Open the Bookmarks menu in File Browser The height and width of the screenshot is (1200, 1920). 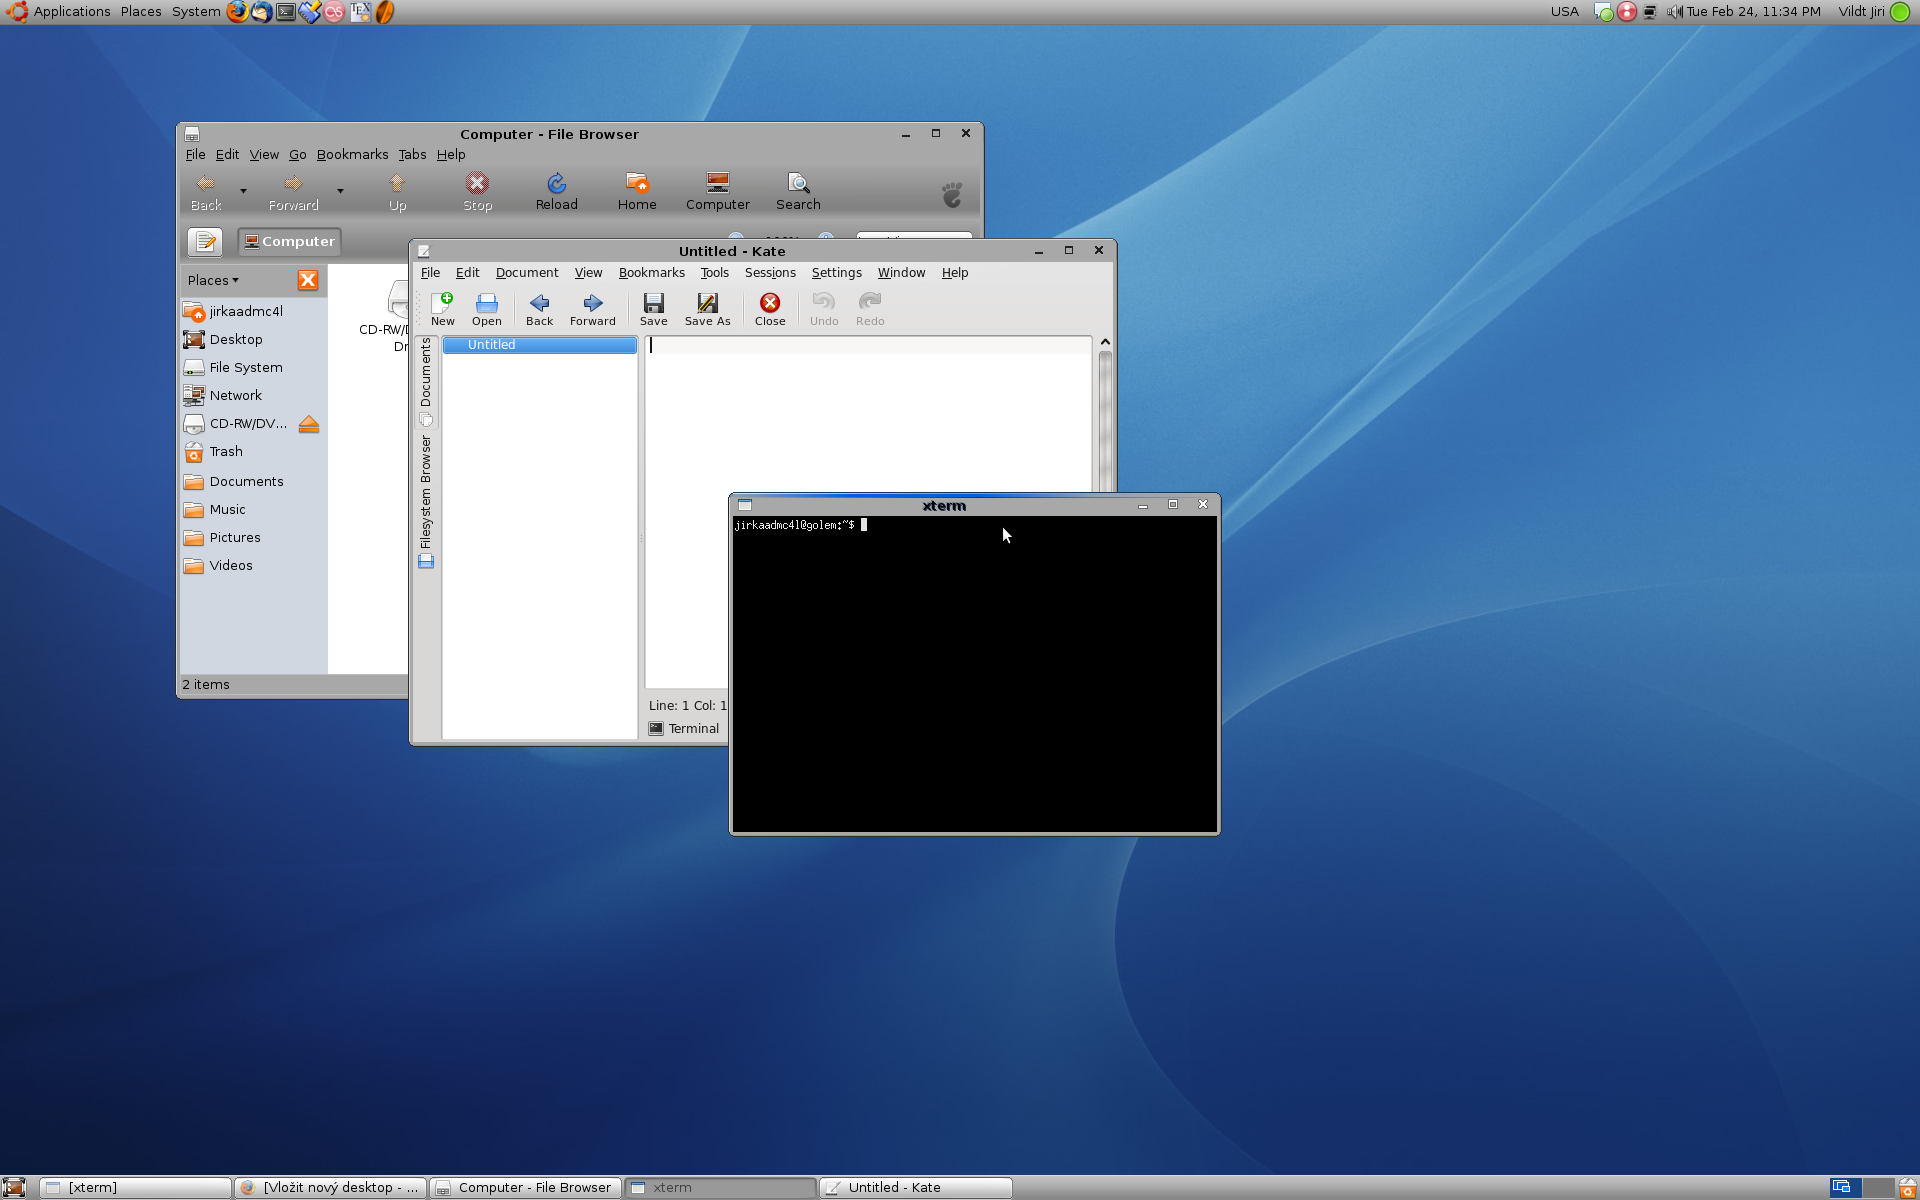click(352, 154)
